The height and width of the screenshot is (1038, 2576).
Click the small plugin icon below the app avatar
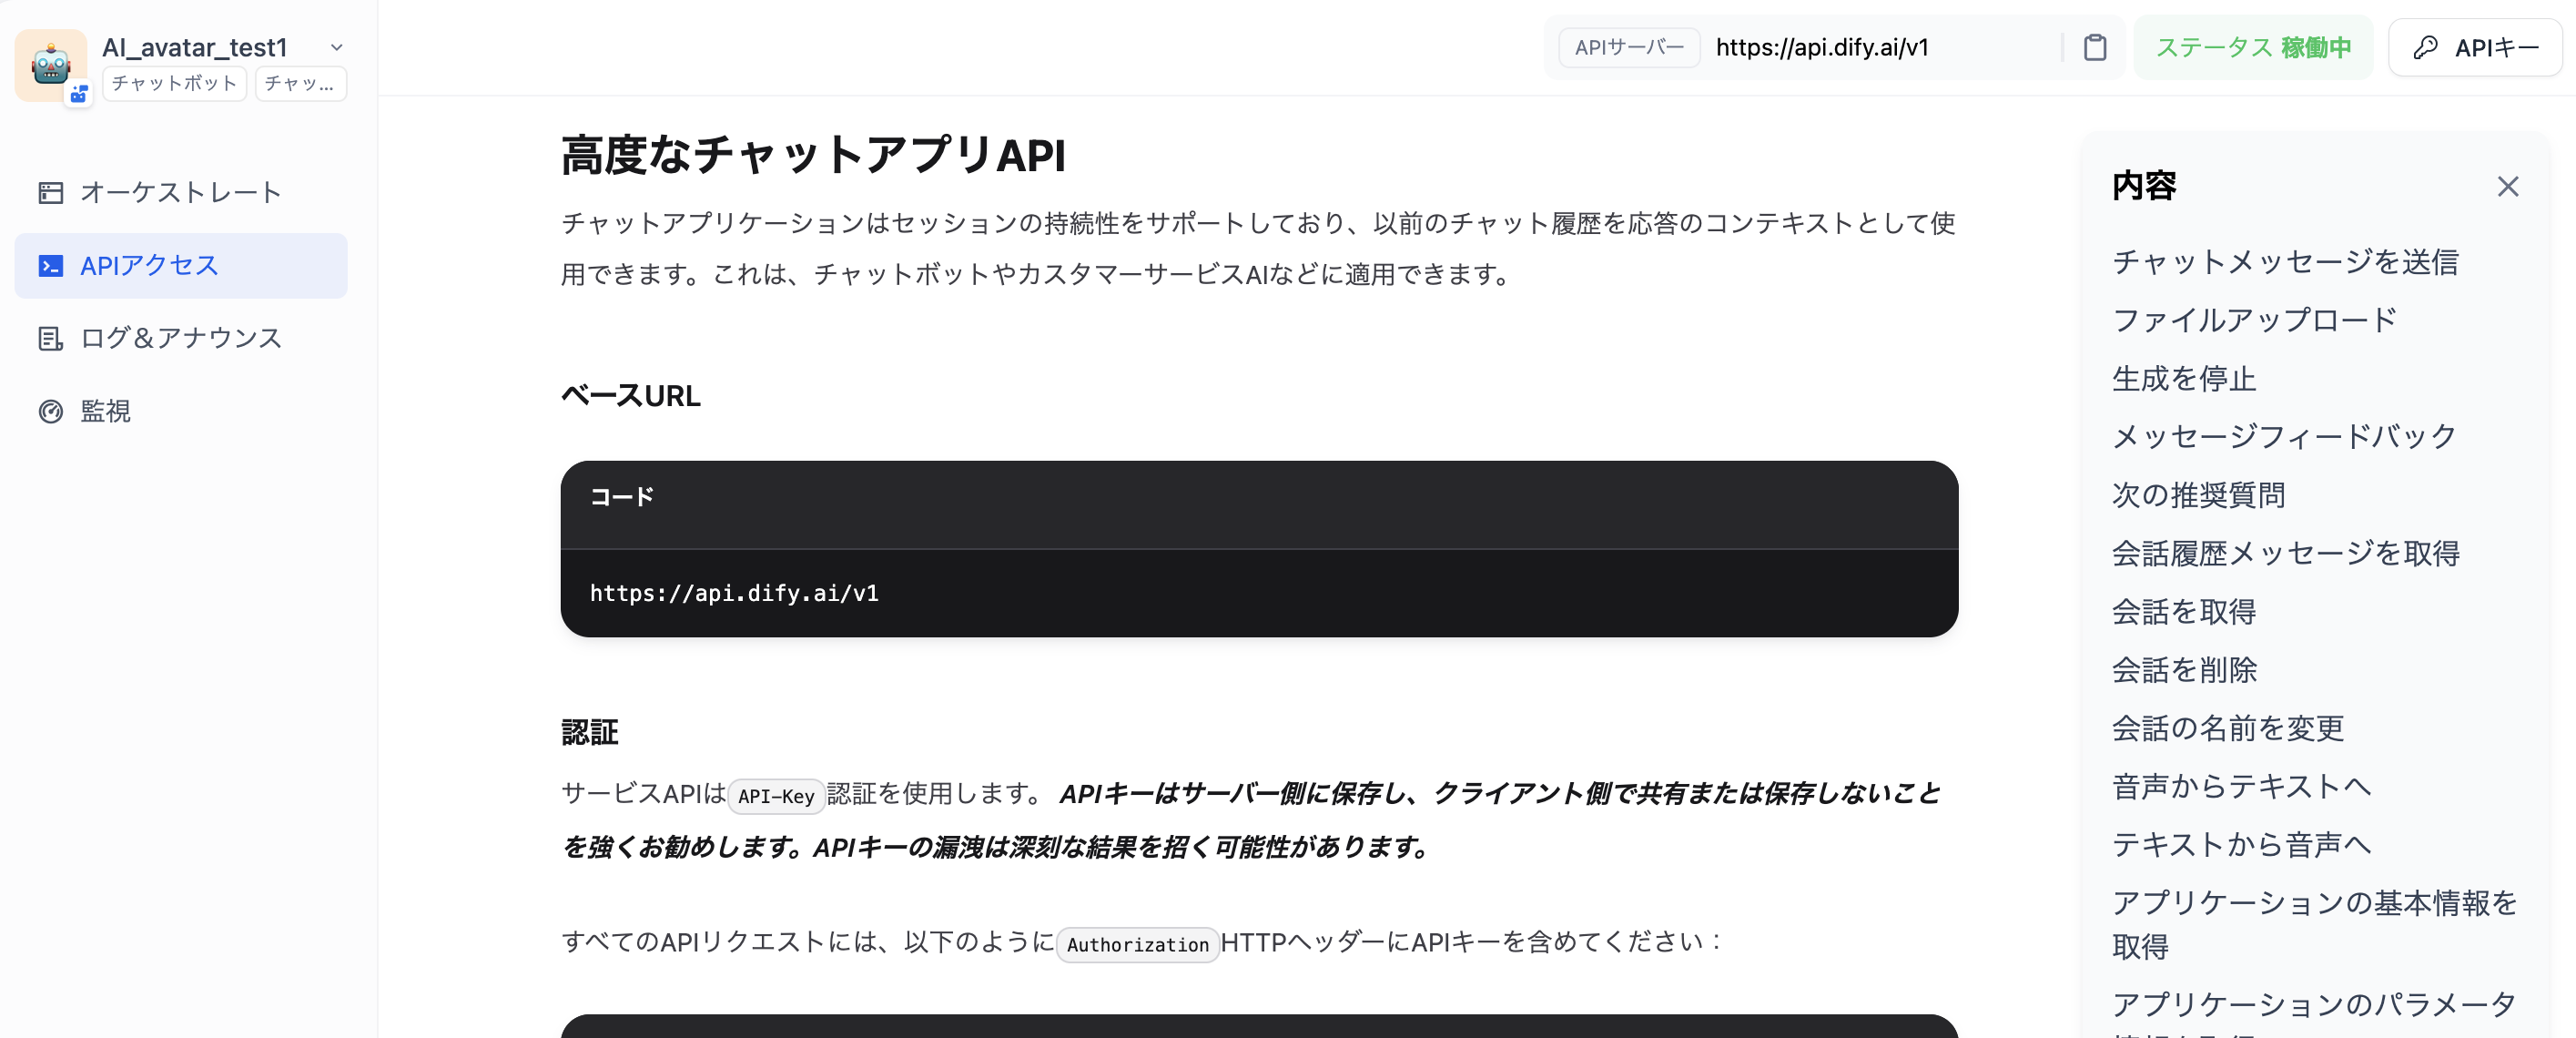[x=79, y=93]
